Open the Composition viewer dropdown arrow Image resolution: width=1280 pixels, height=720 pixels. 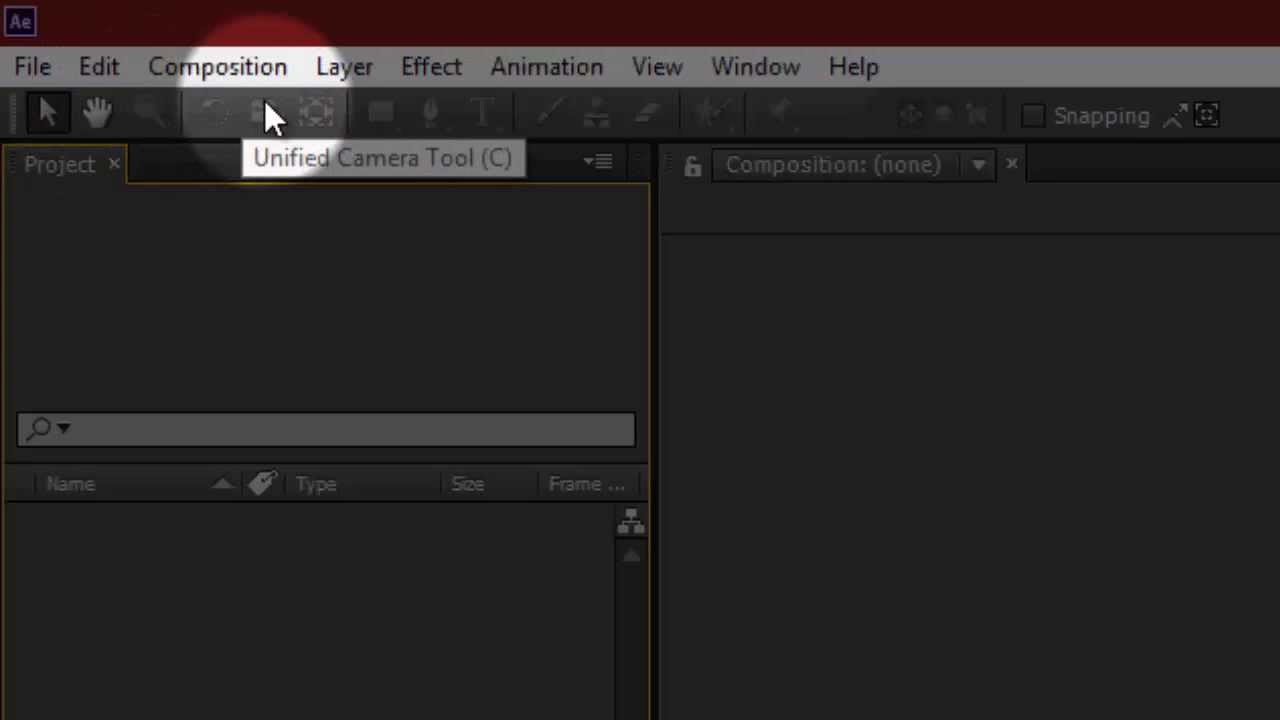click(x=978, y=165)
